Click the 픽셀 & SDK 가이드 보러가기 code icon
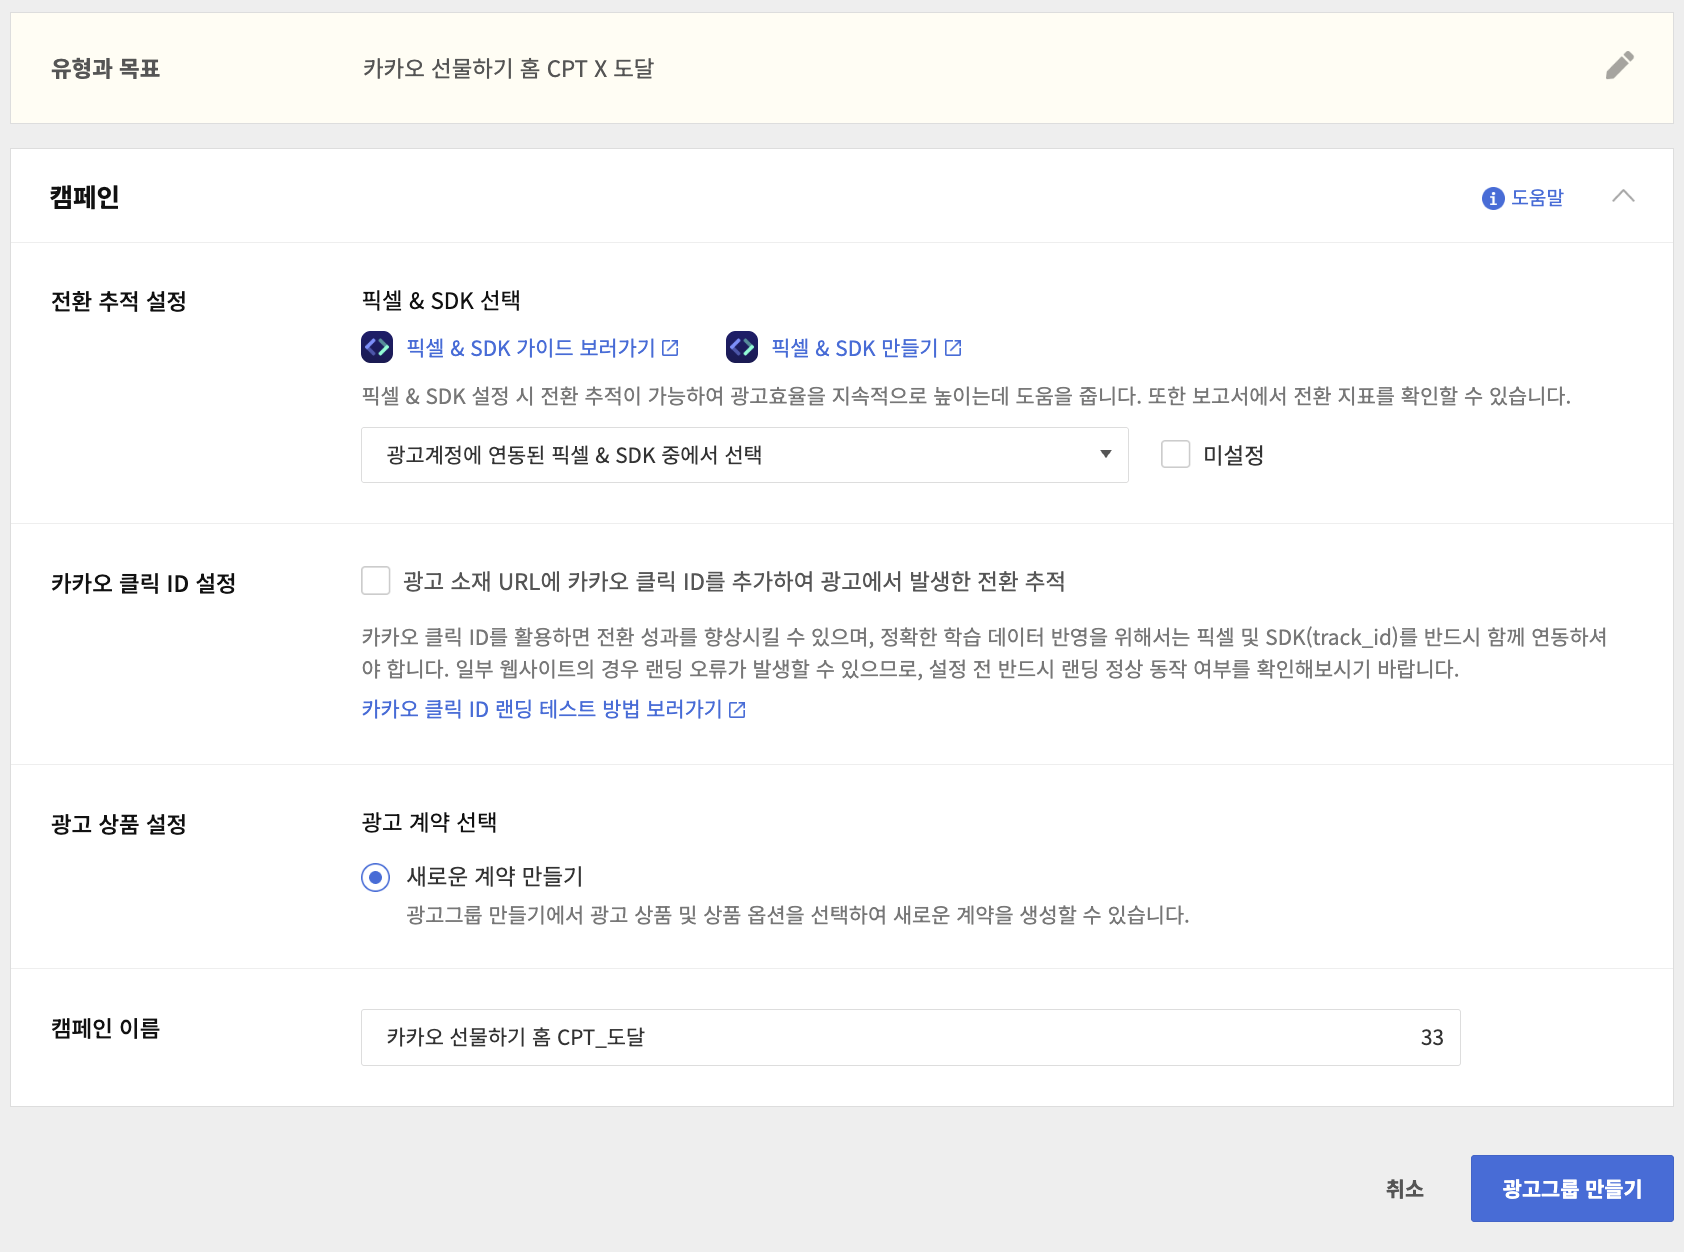 (377, 347)
